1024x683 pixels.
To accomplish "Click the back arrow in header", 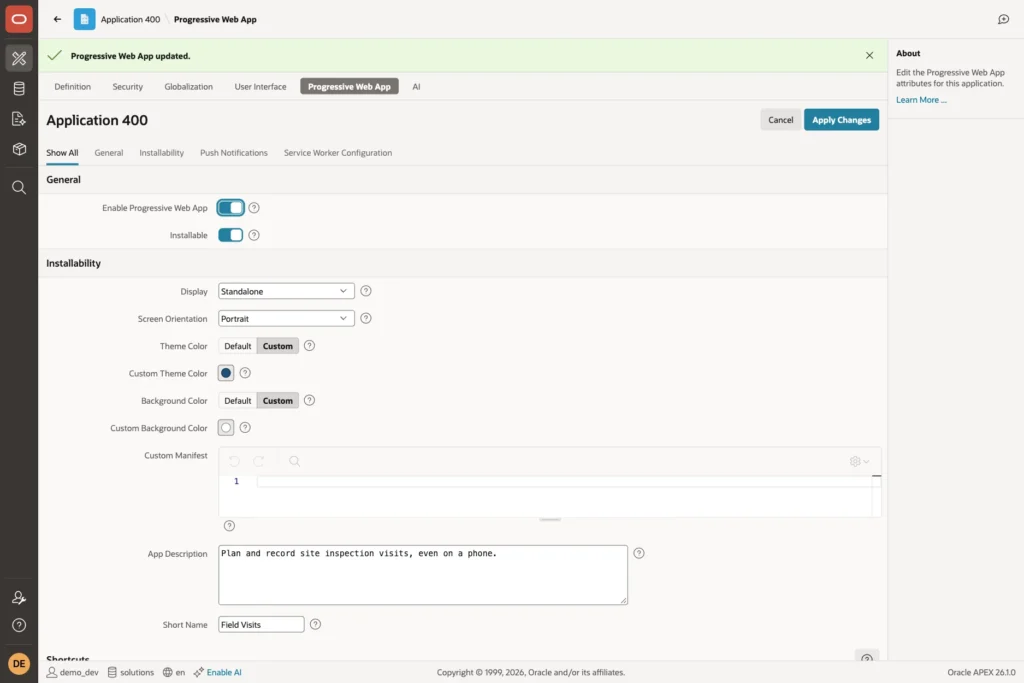I will (57, 19).
